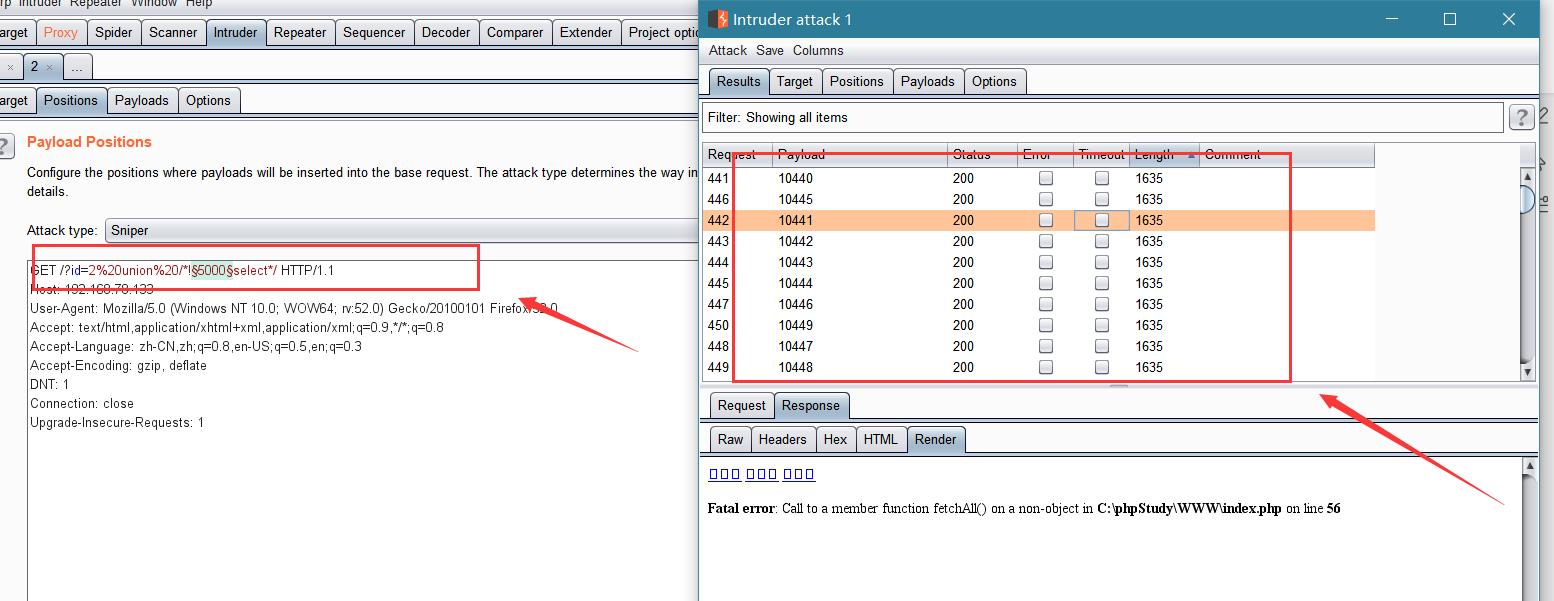Select the Positions tab in main Intruder window
1554x601 pixels.
tap(71, 100)
